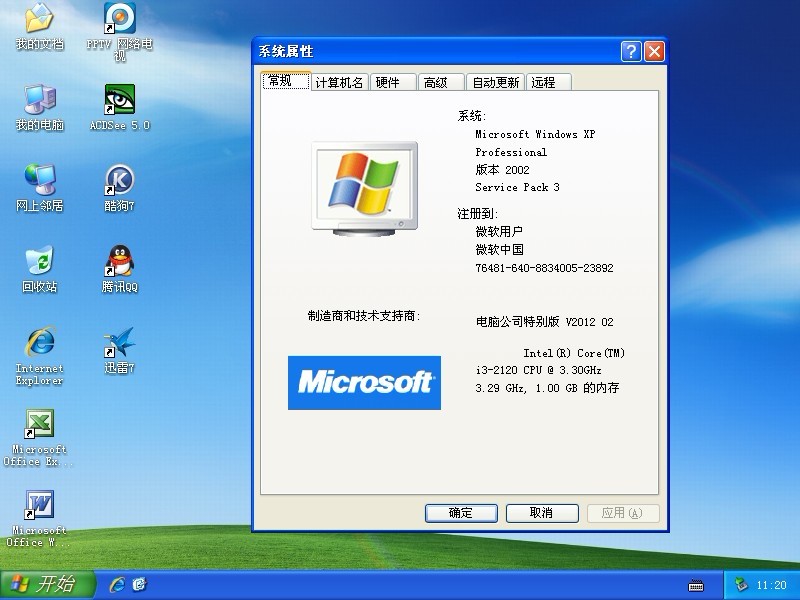The width and height of the screenshot is (800, 600).
Task: Click the ACDSee 5.0 shortcut icon
Action: point(119,108)
